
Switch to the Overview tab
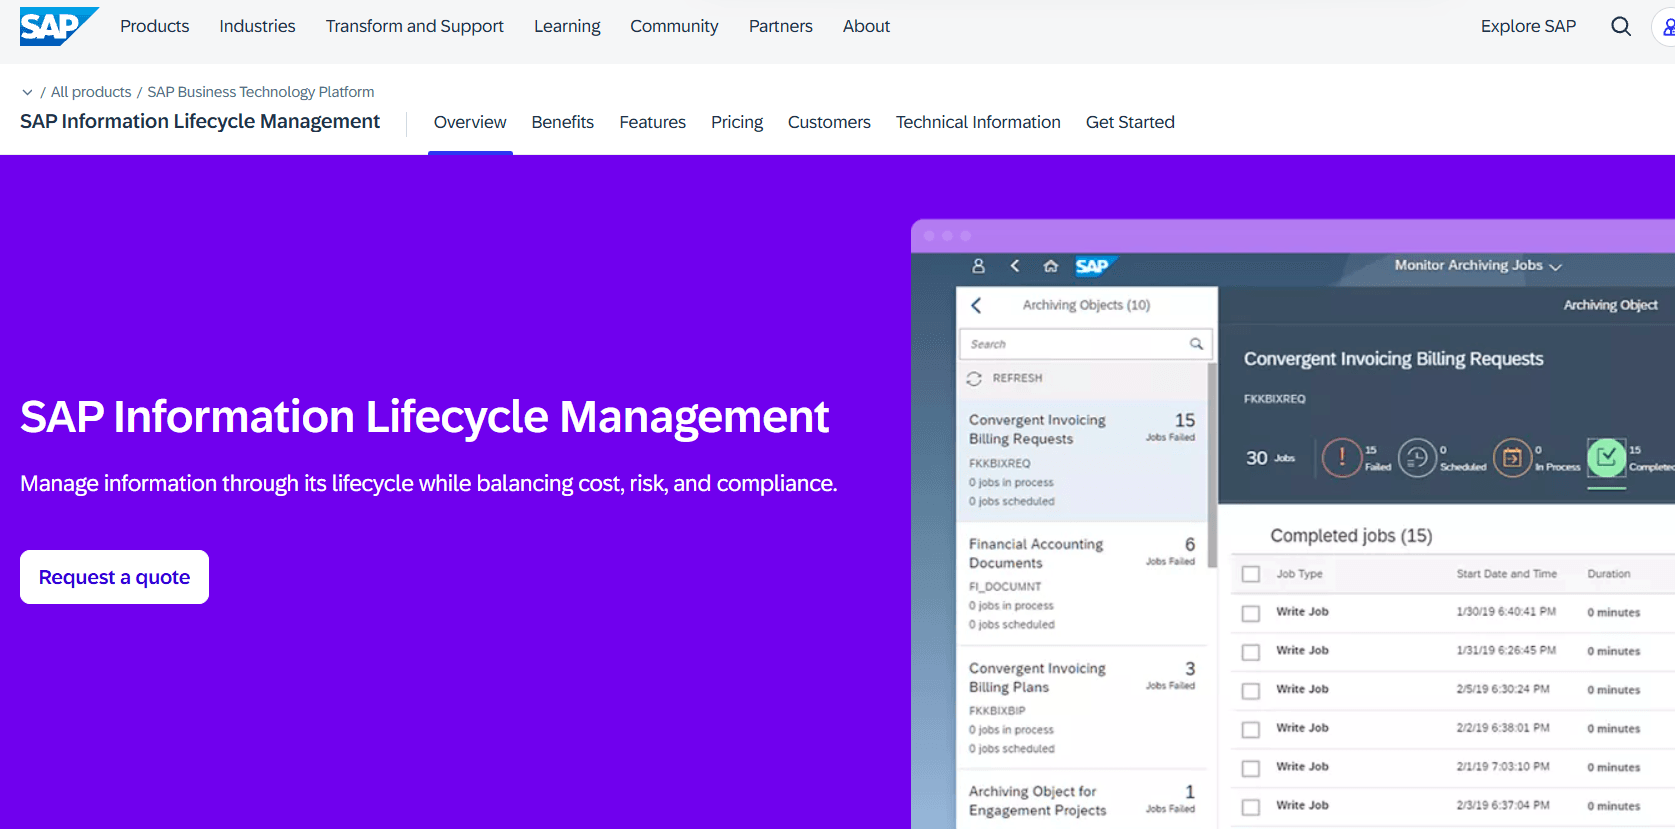470,122
